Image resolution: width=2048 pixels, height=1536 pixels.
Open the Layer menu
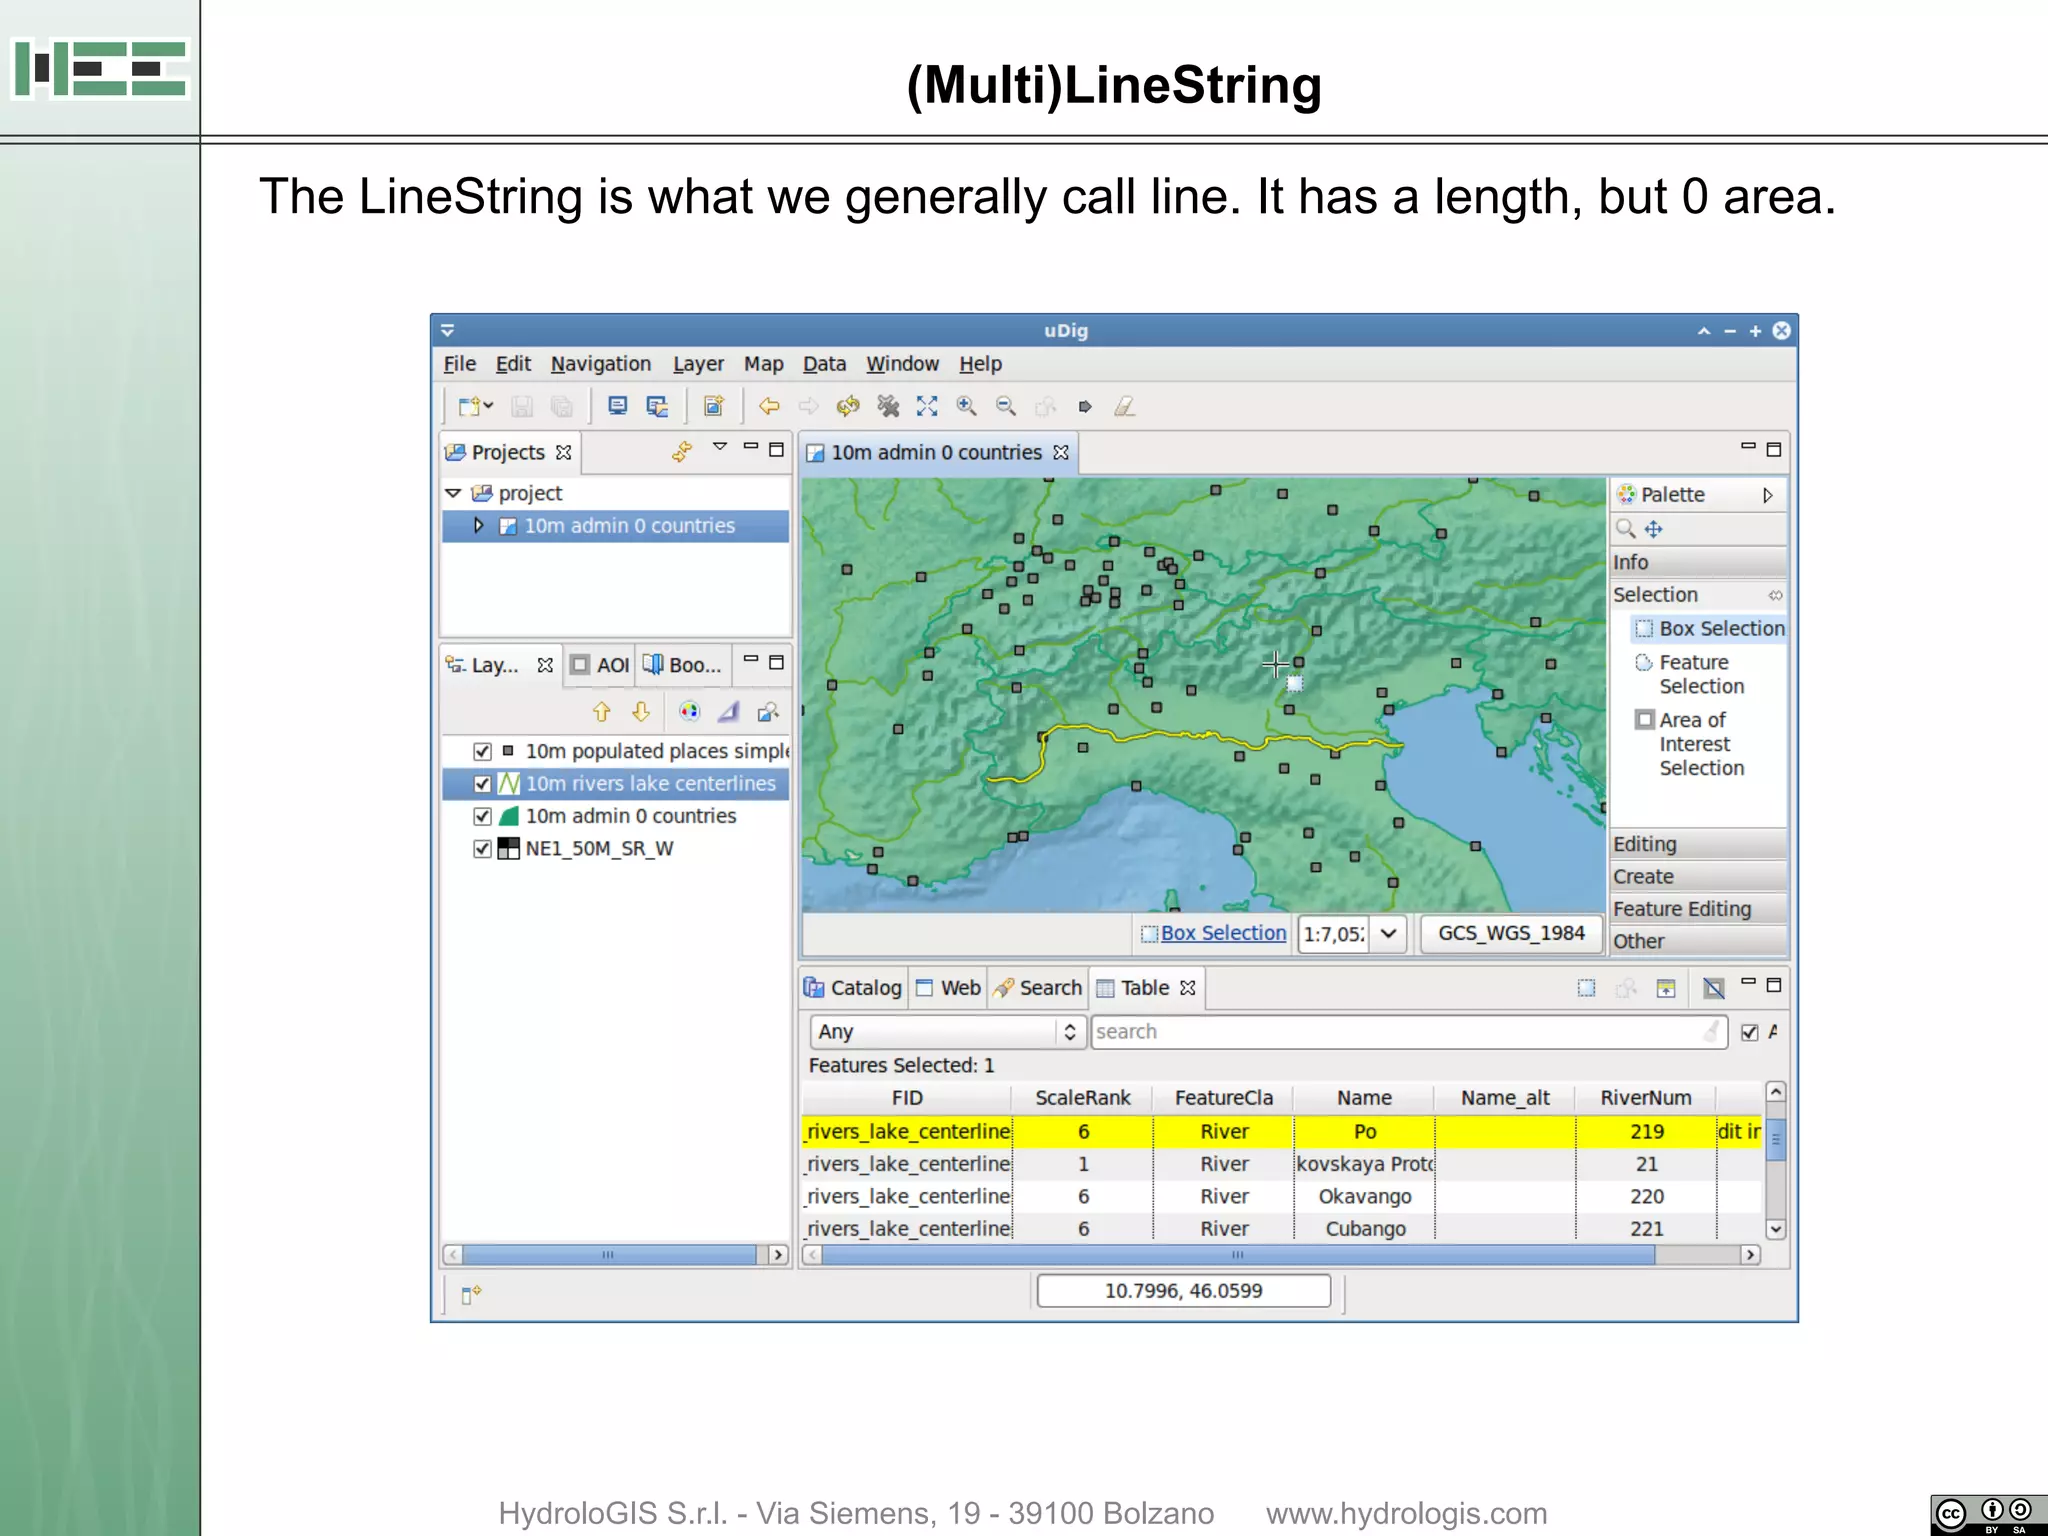[x=698, y=364]
